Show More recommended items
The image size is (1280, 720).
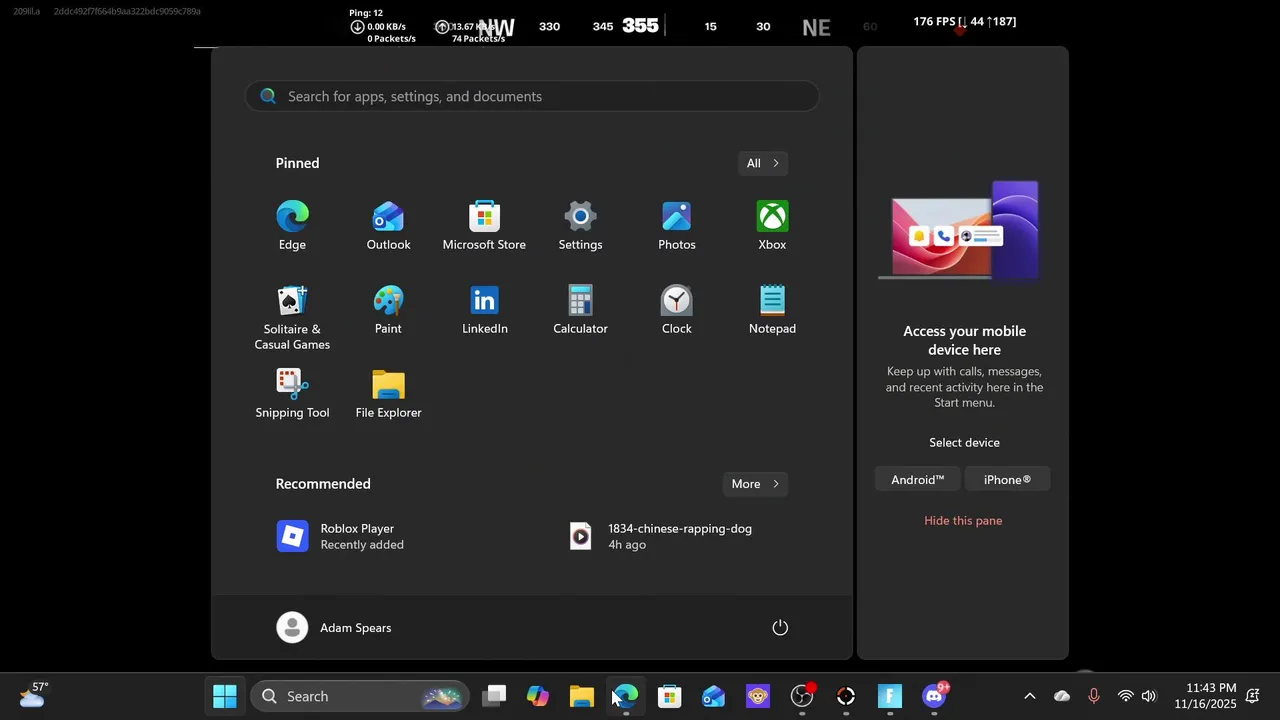pyautogui.click(x=754, y=484)
